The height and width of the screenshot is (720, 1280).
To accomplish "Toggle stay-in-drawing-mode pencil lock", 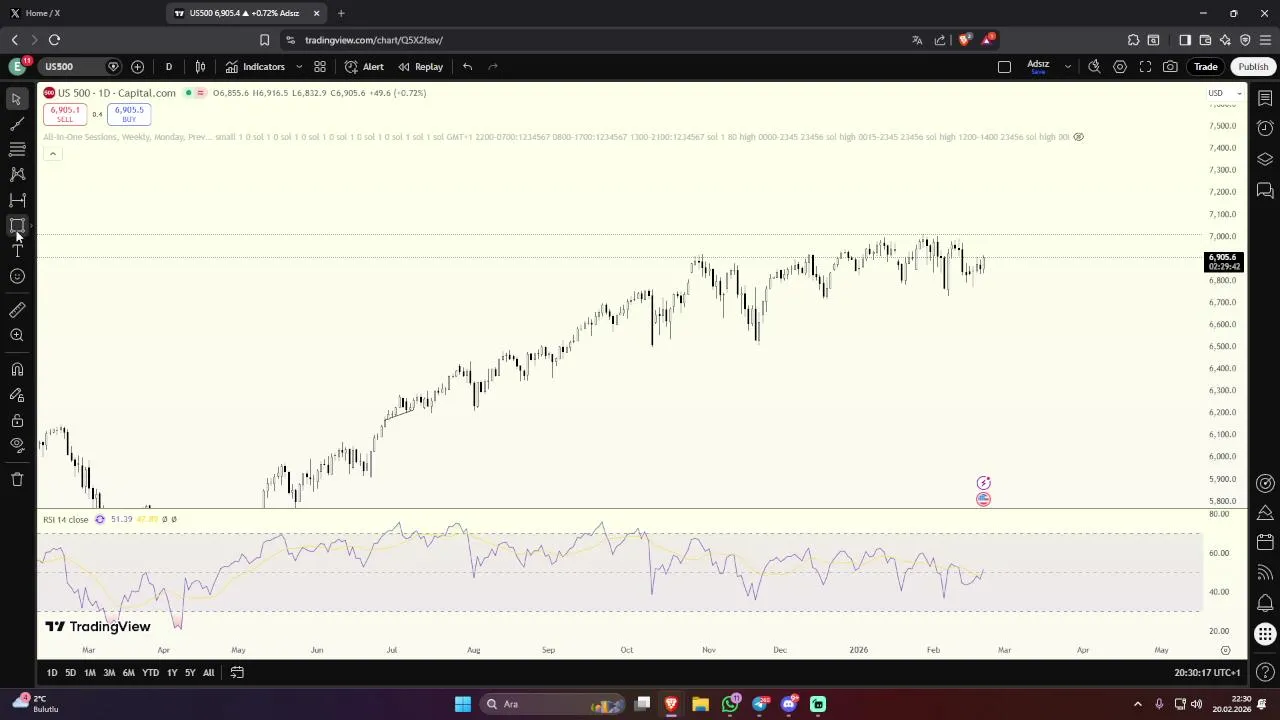I will (x=17, y=395).
